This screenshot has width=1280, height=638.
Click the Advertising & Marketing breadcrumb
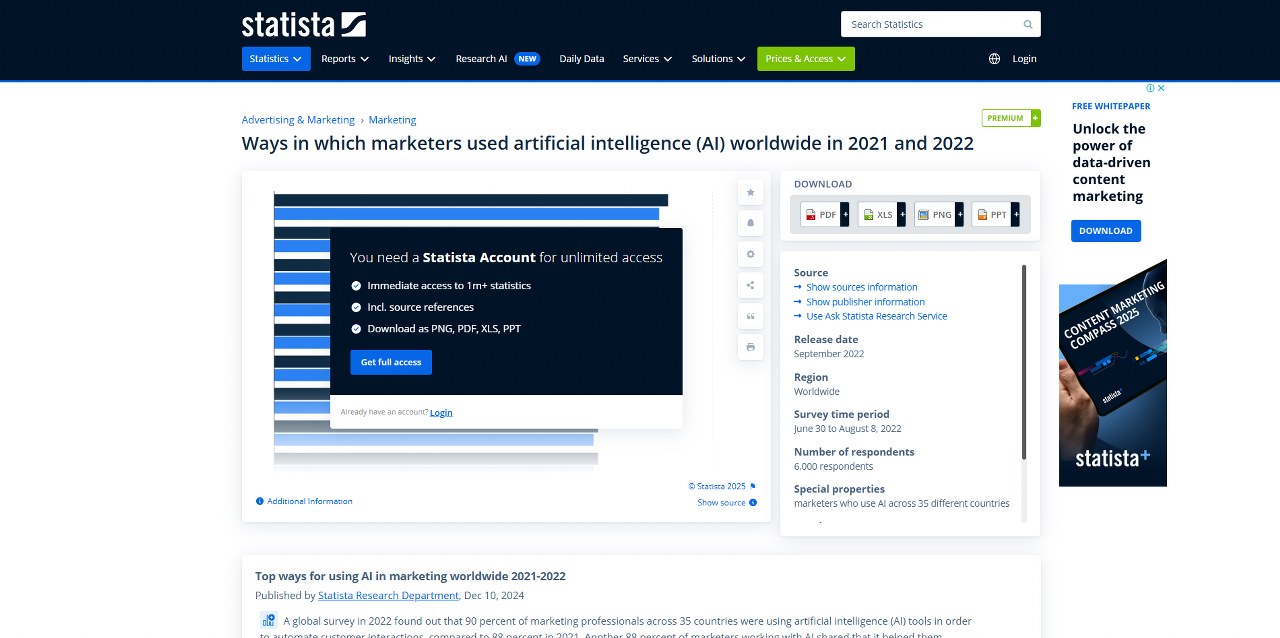[298, 120]
